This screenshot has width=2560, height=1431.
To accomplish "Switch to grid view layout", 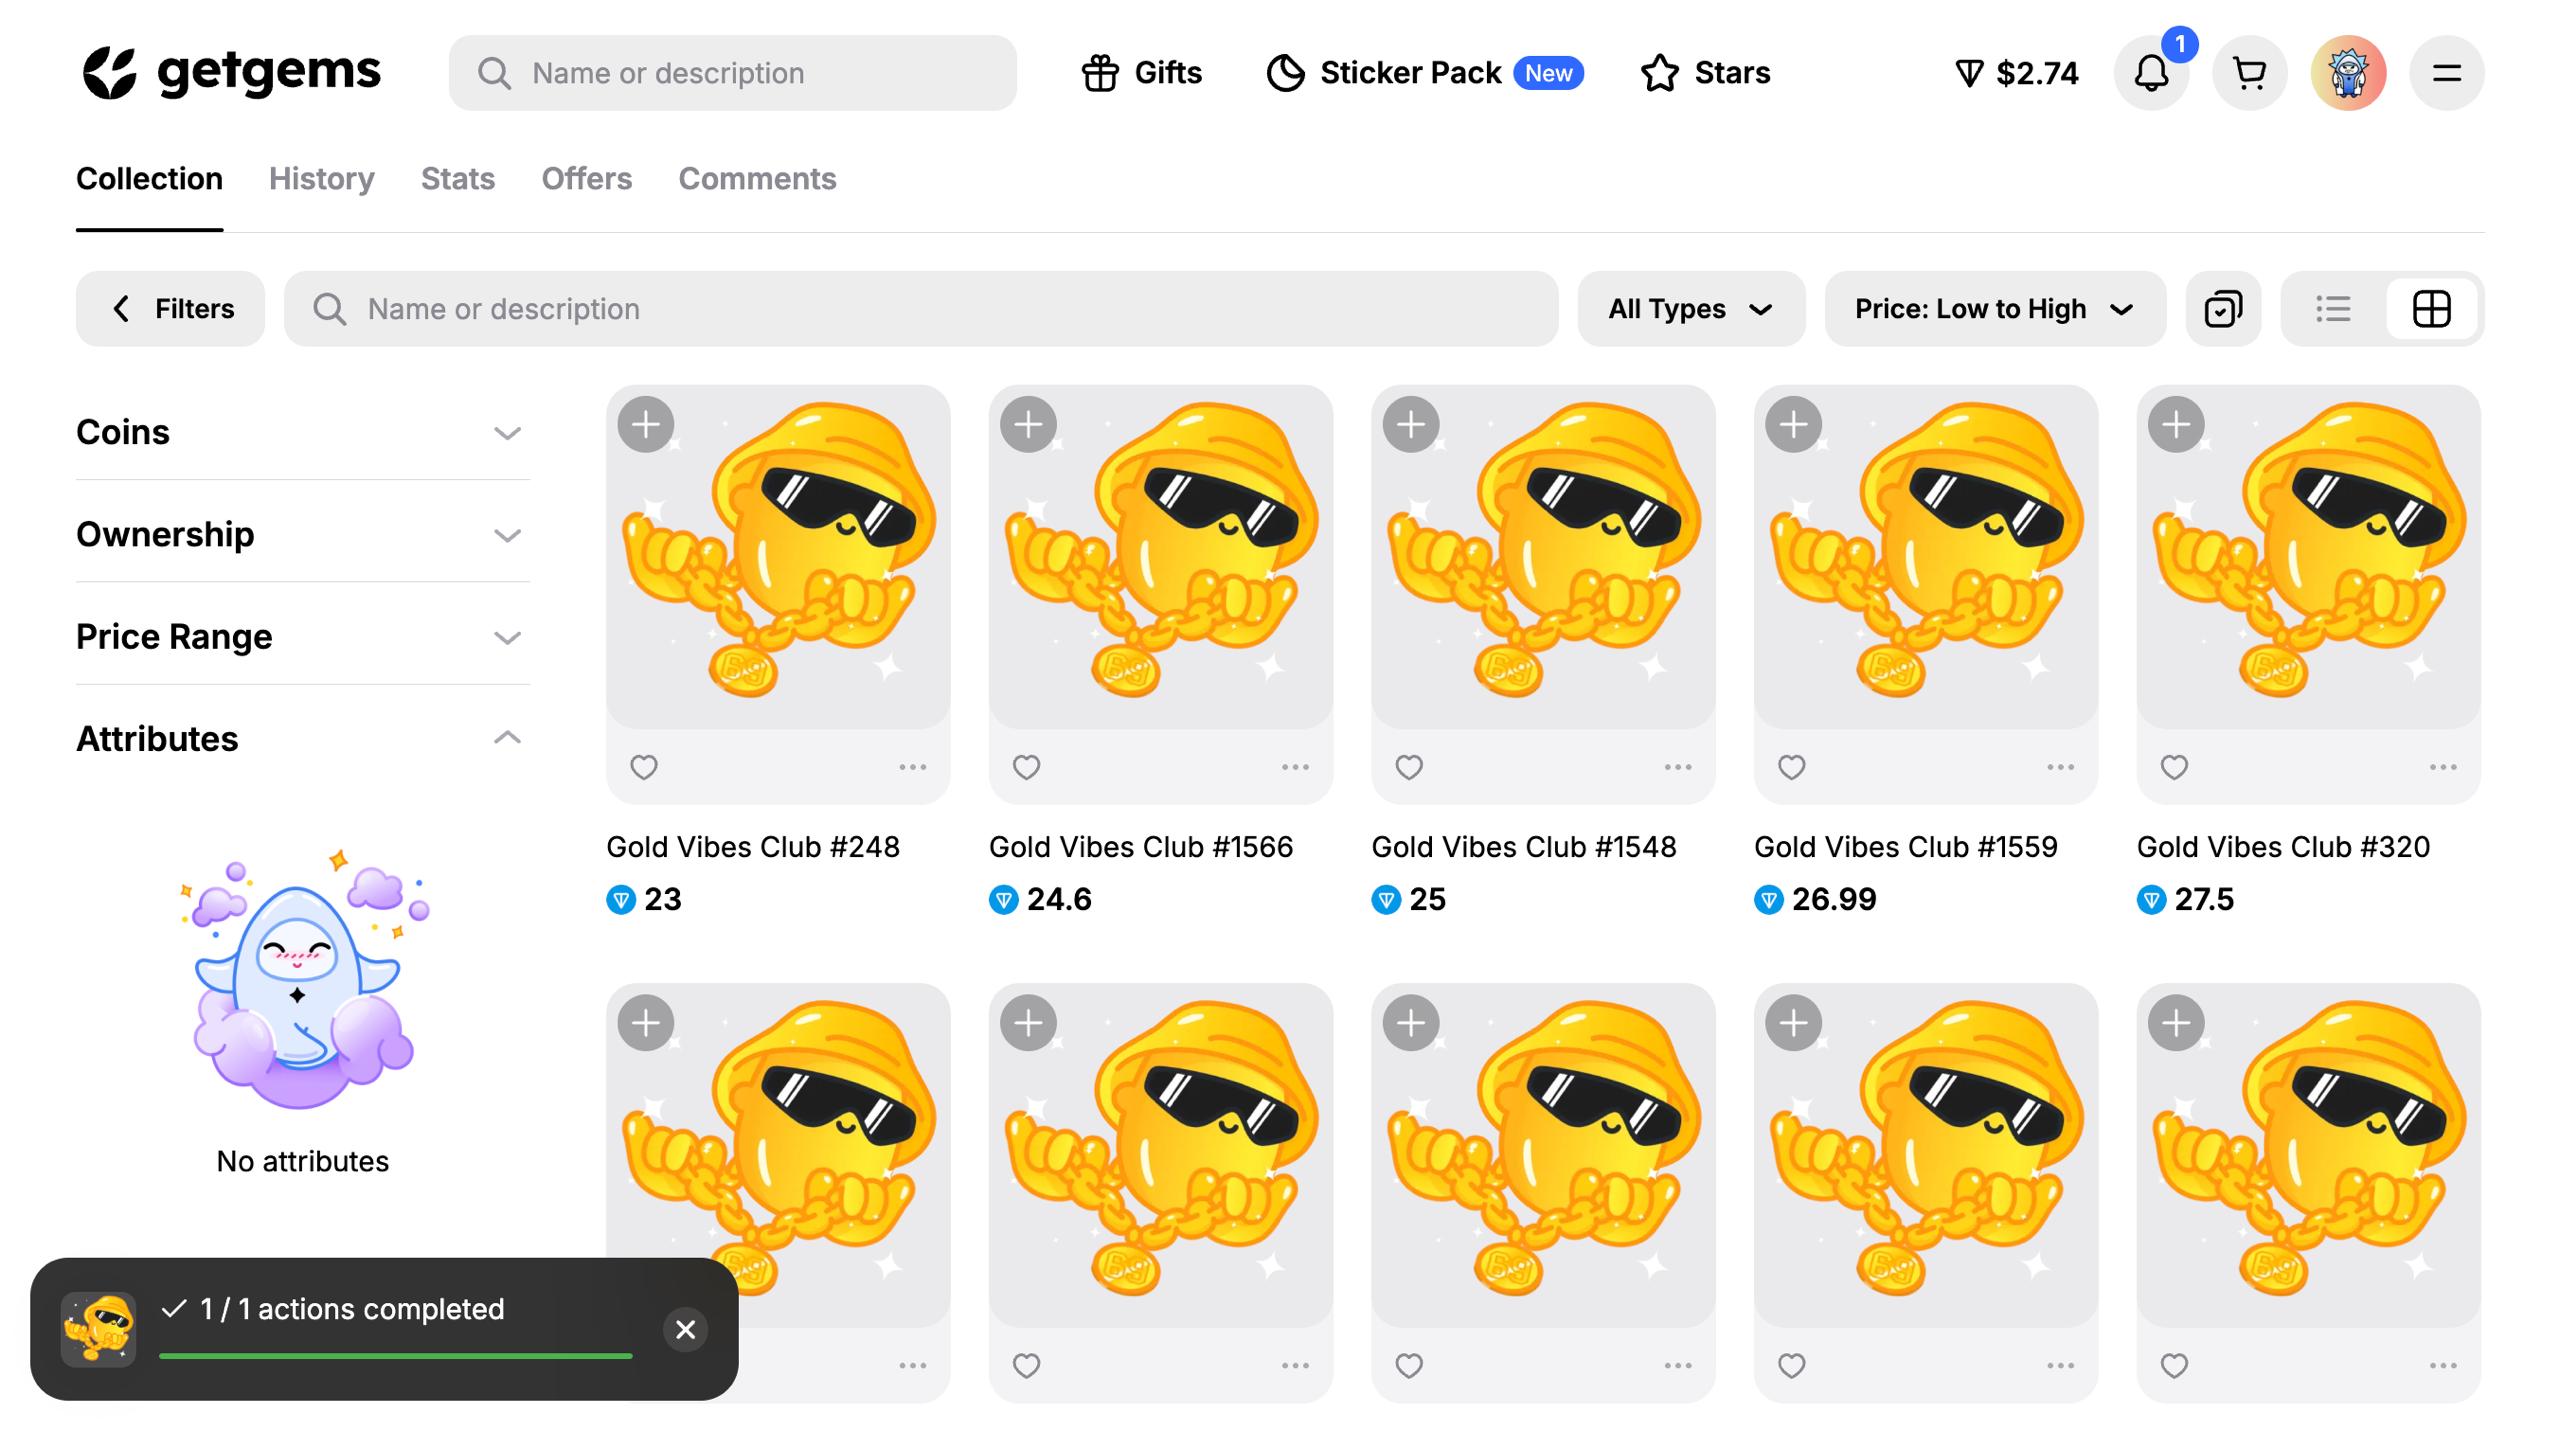I will click(2431, 309).
